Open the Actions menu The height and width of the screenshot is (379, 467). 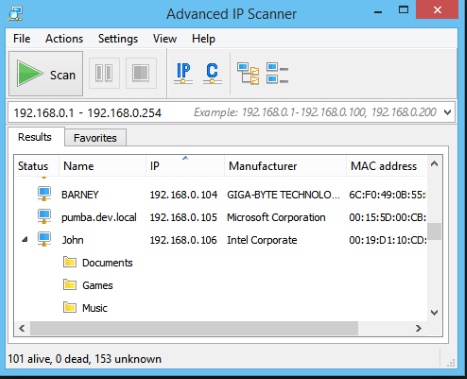[64, 39]
